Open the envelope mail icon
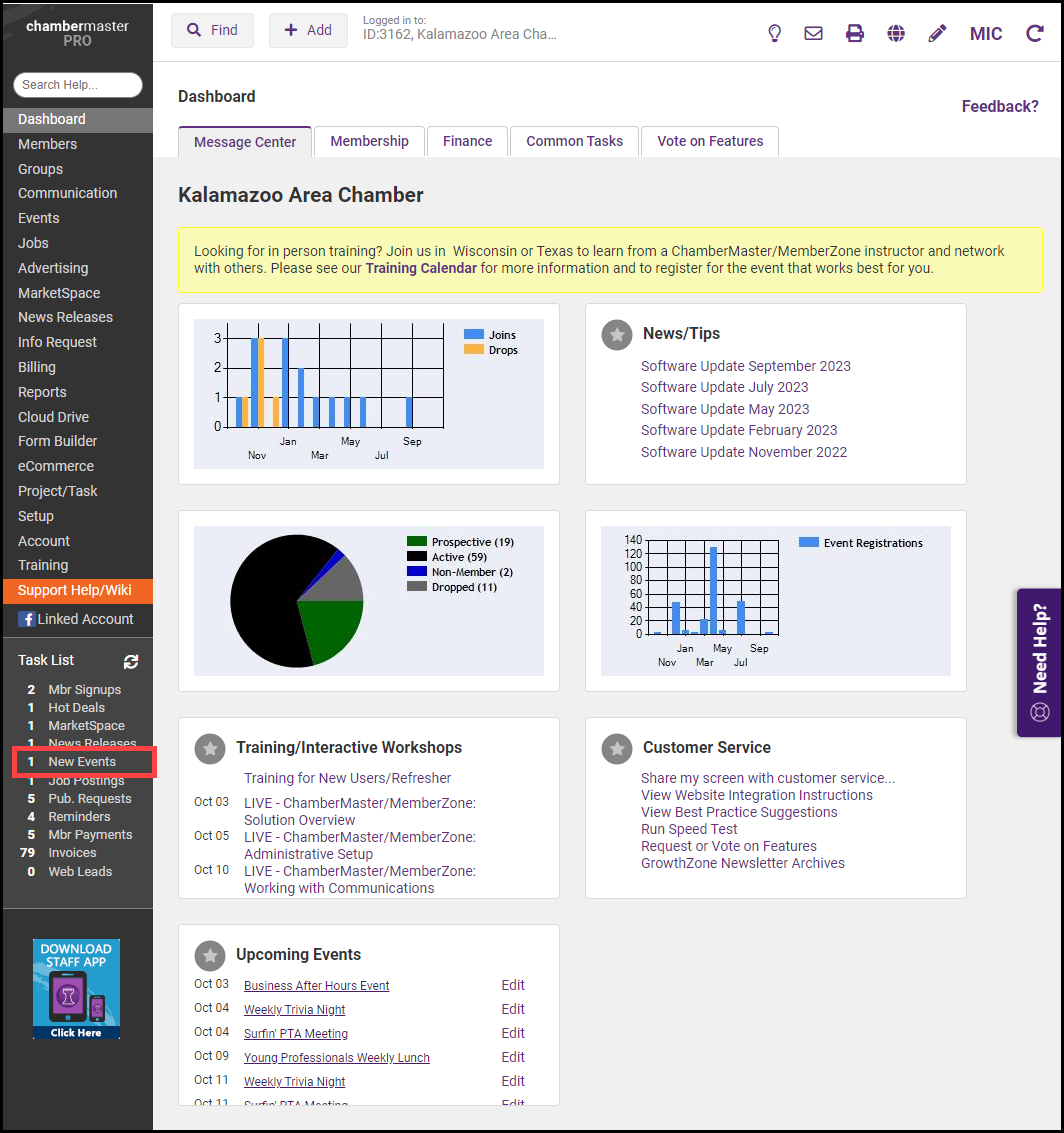The image size is (1064, 1133). point(814,33)
